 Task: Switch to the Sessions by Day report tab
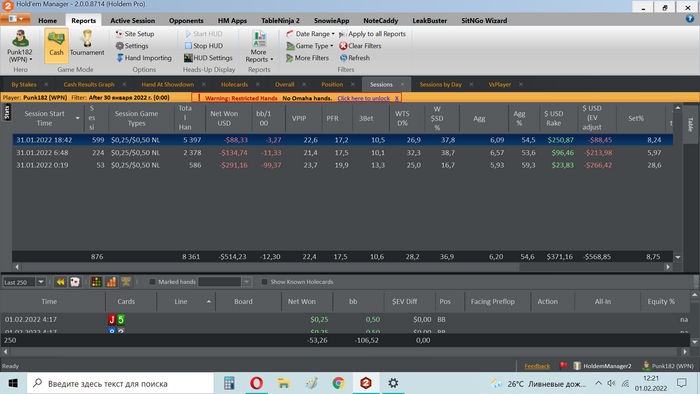[441, 84]
